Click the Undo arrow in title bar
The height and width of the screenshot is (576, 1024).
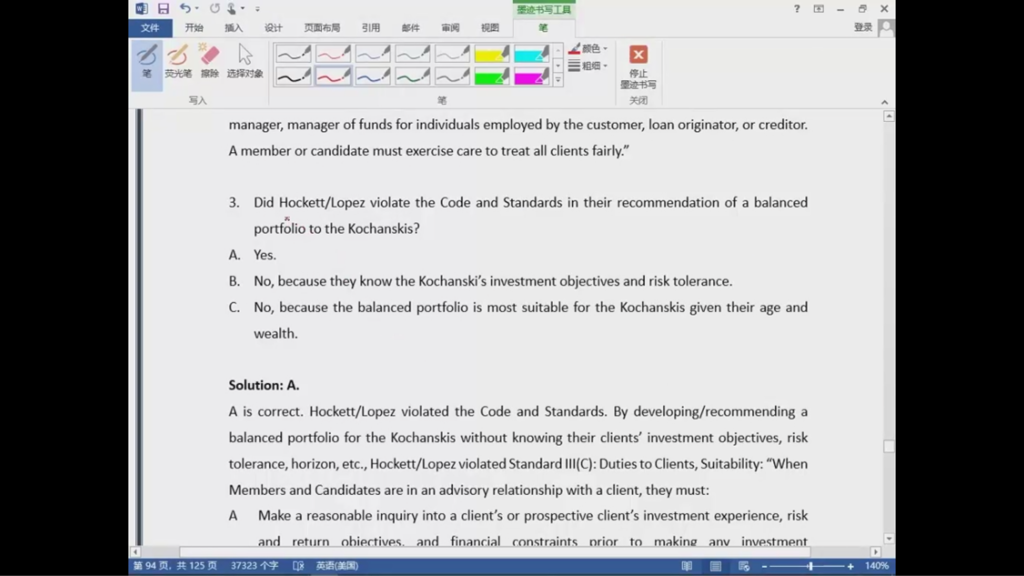pos(185,9)
